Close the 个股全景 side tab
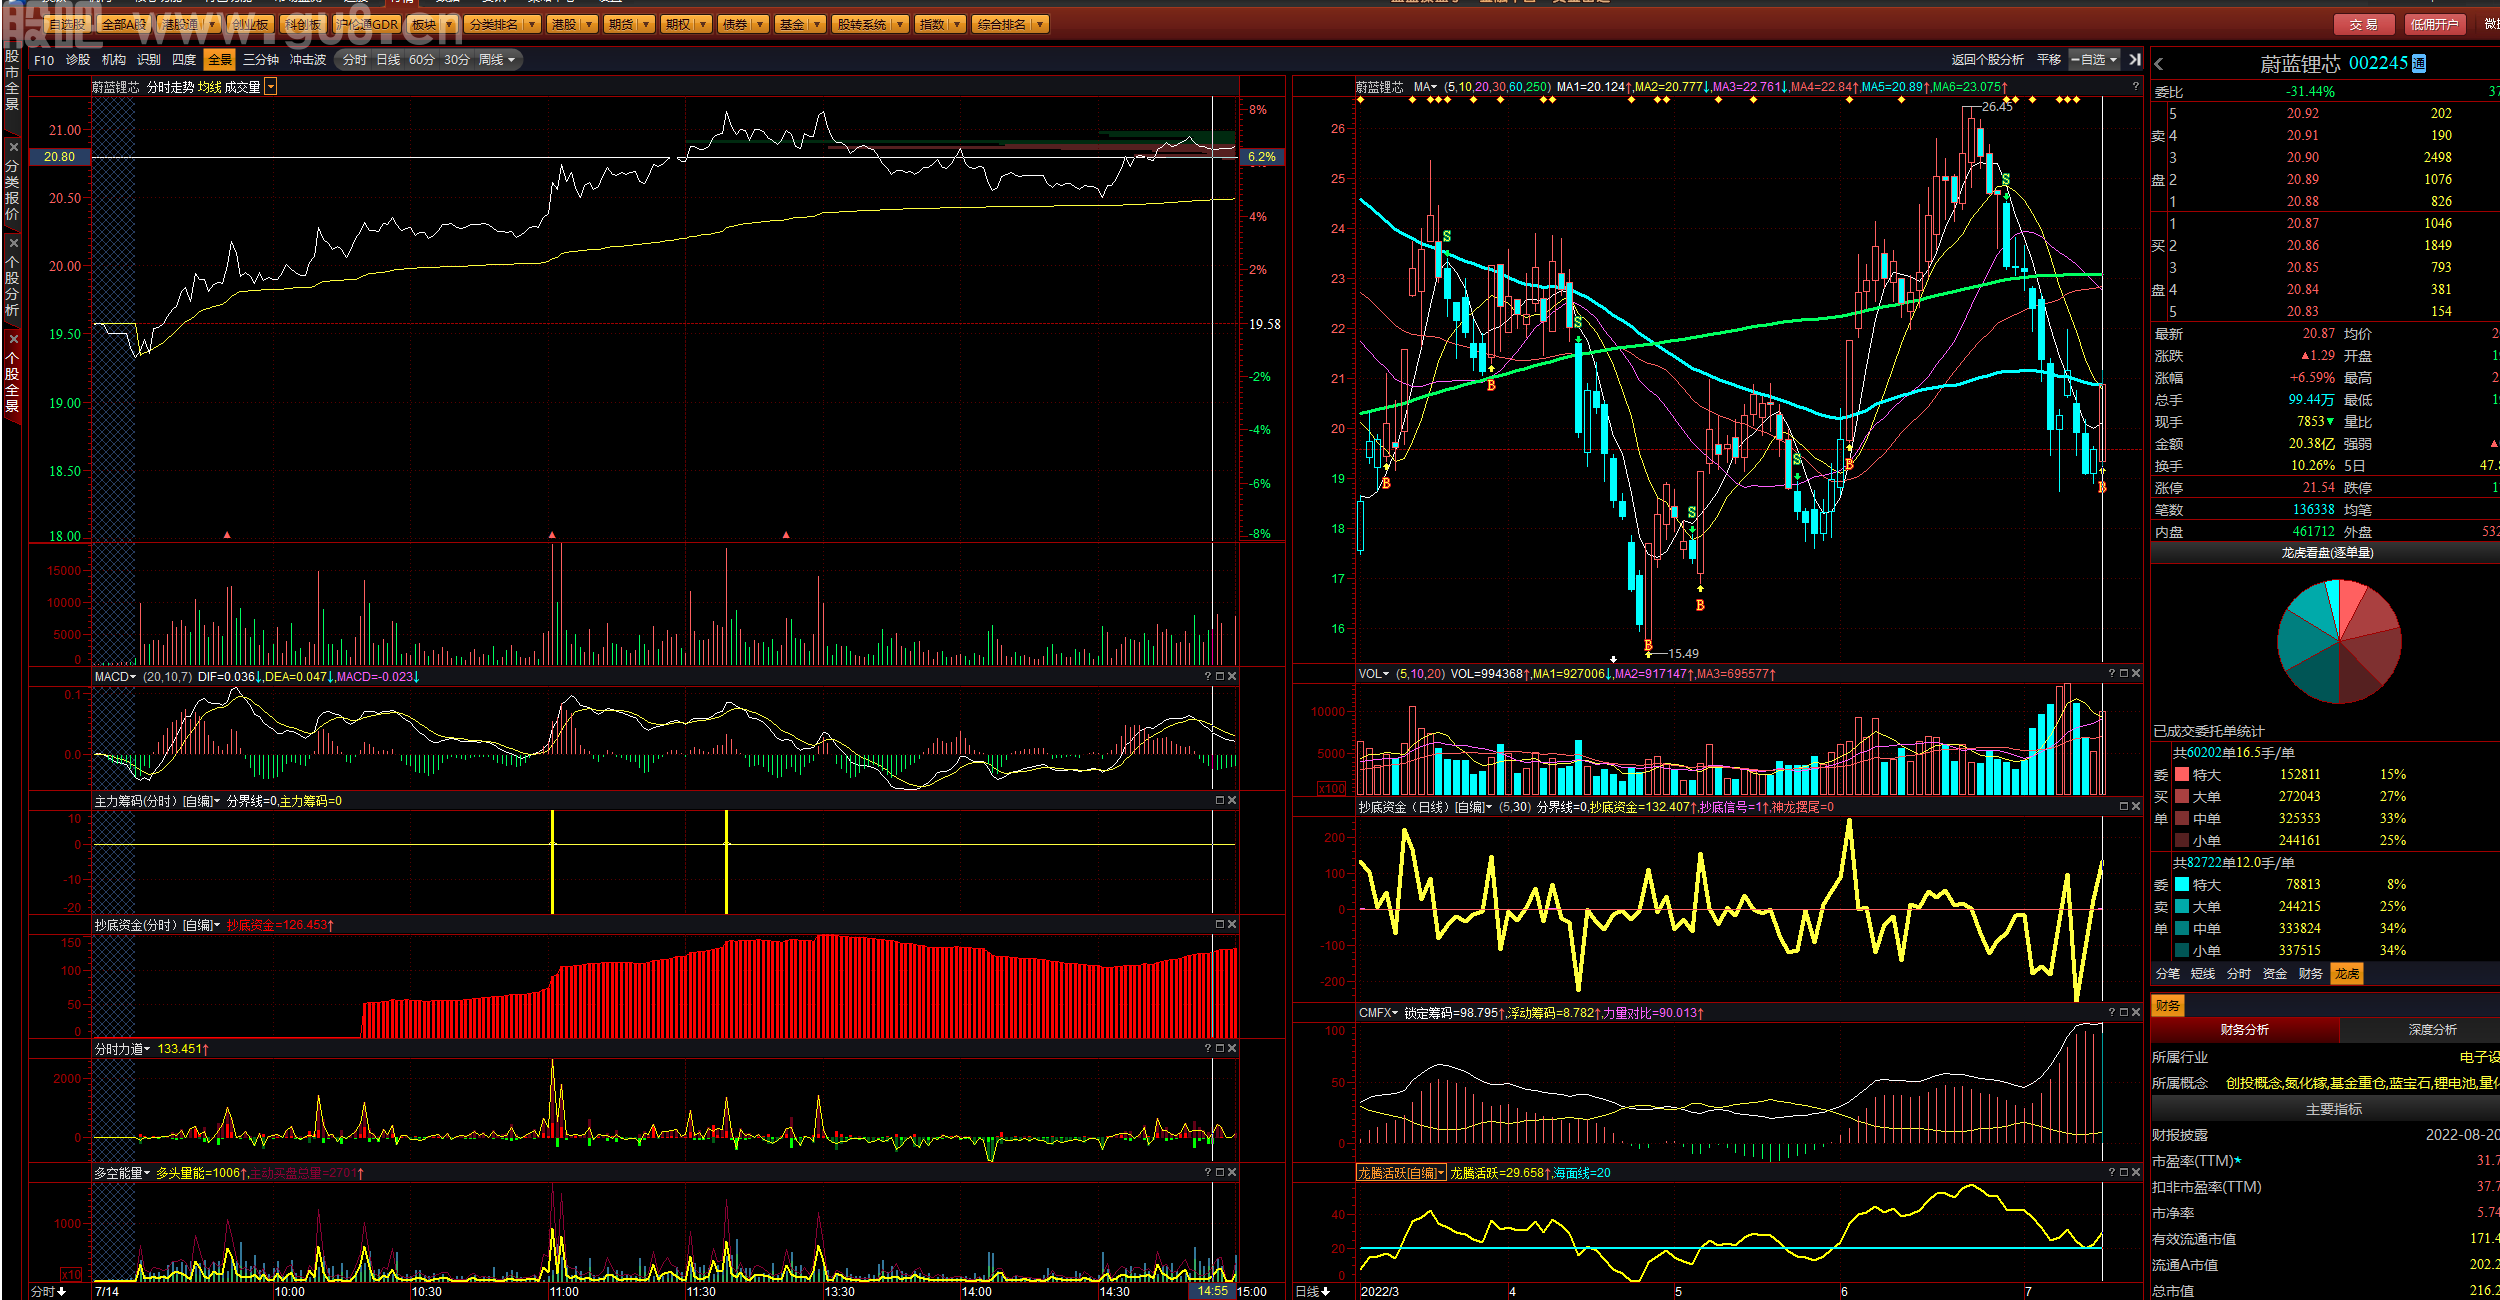Viewport: 2500px width, 1300px height. (x=13, y=339)
